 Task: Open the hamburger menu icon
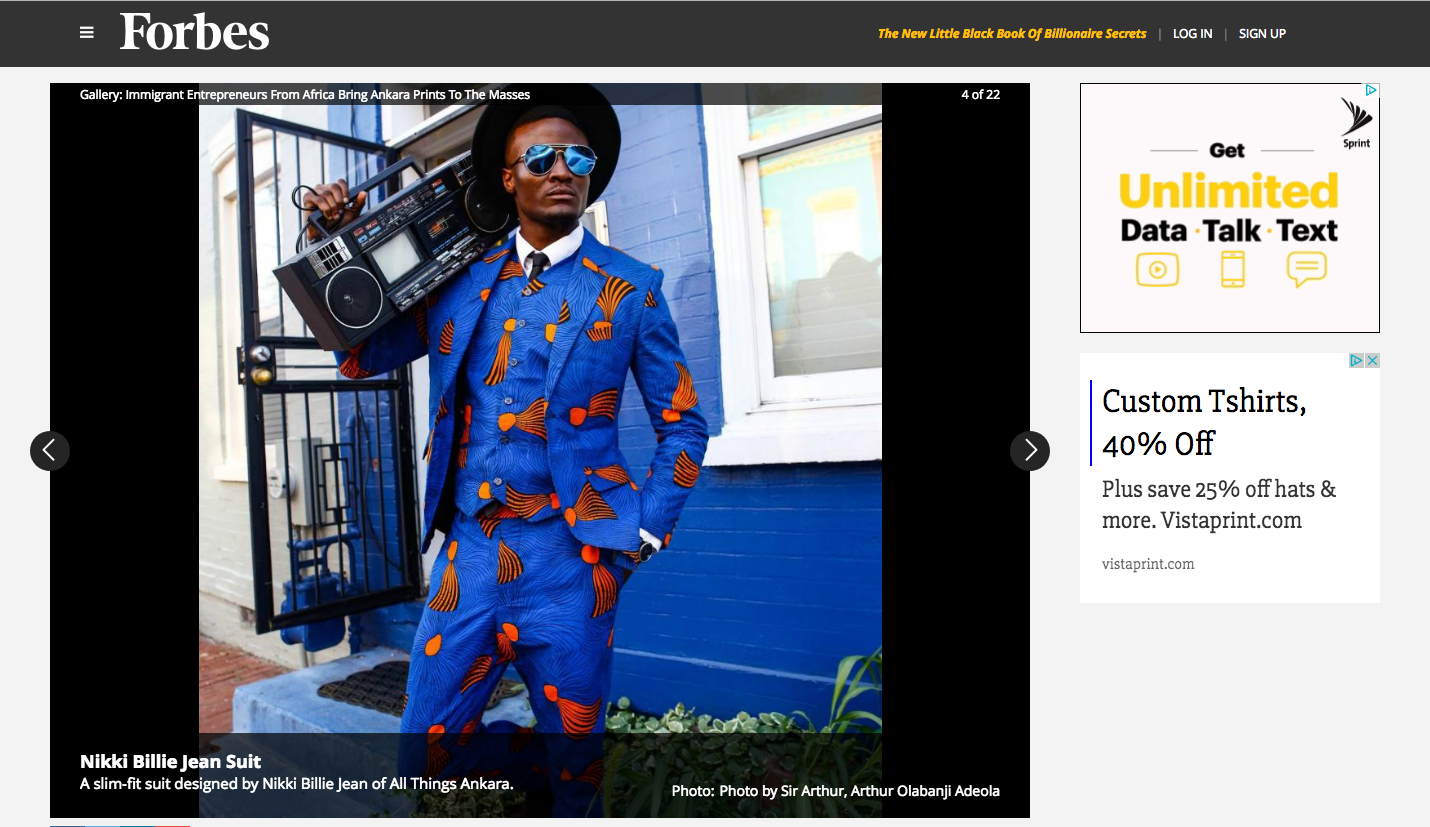87,33
